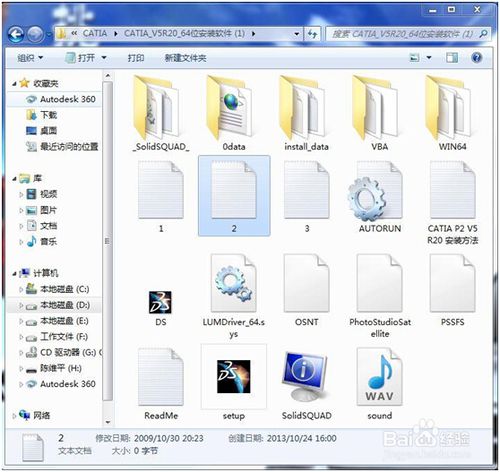Expand the 网络 section
The width and height of the screenshot is (500, 472).
[14, 416]
